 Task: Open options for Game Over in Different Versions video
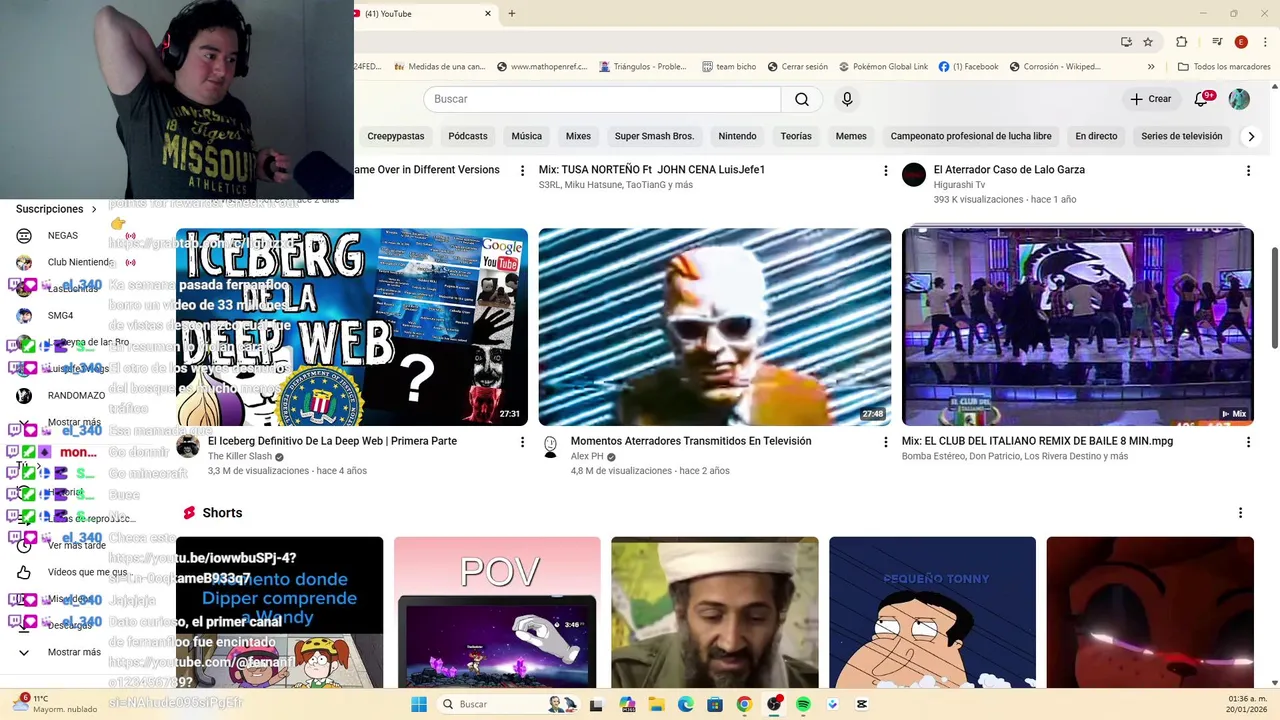point(522,171)
